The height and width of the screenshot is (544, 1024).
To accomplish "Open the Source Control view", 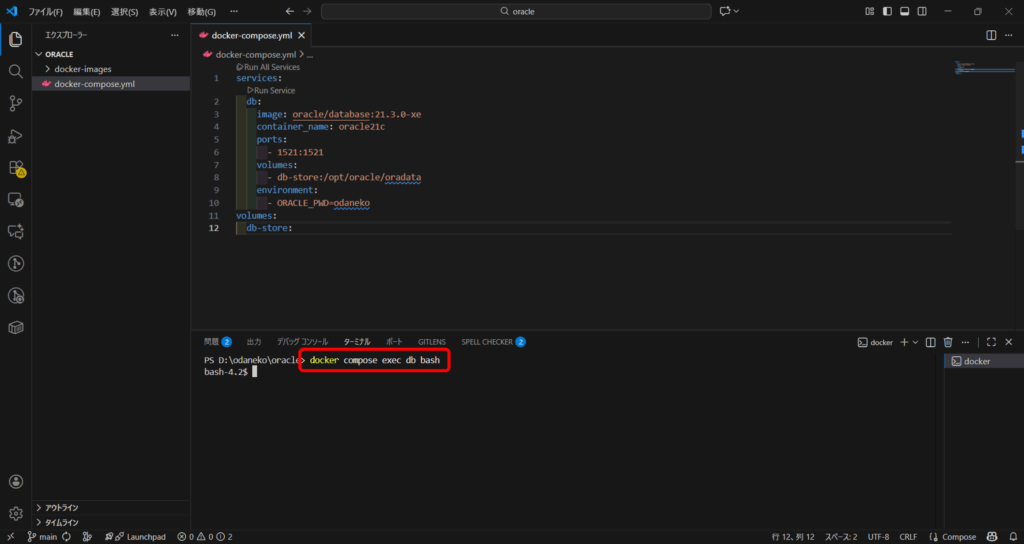I will tap(16, 103).
